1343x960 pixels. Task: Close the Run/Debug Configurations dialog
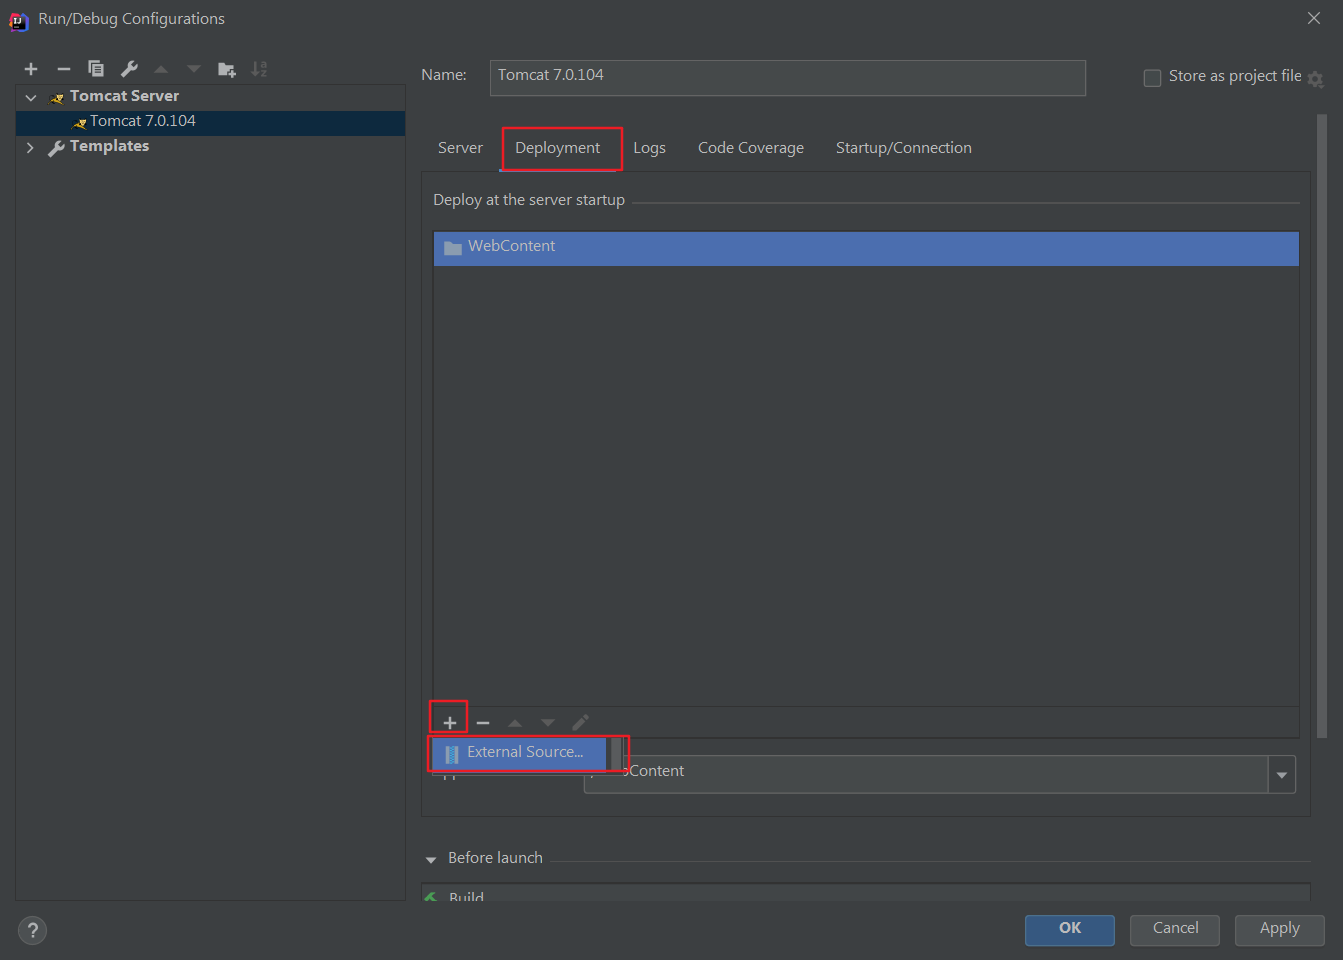click(1314, 18)
